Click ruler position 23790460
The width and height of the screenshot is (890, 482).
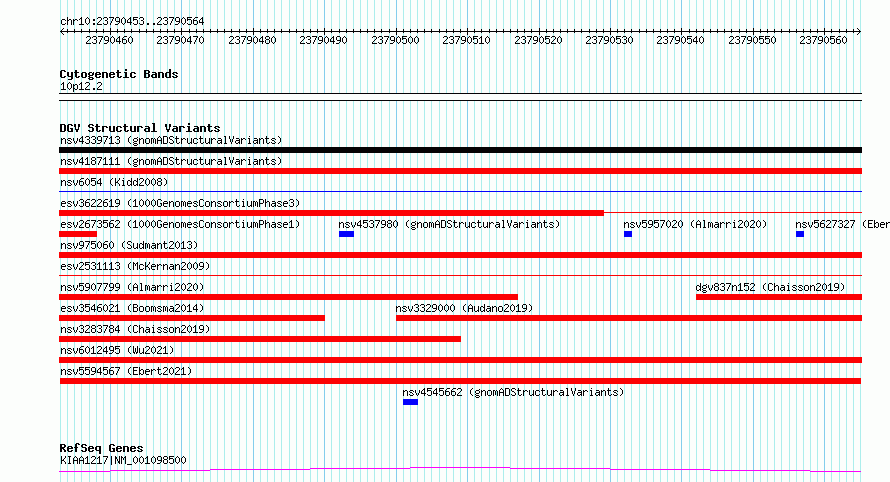(x=109, y=40)
